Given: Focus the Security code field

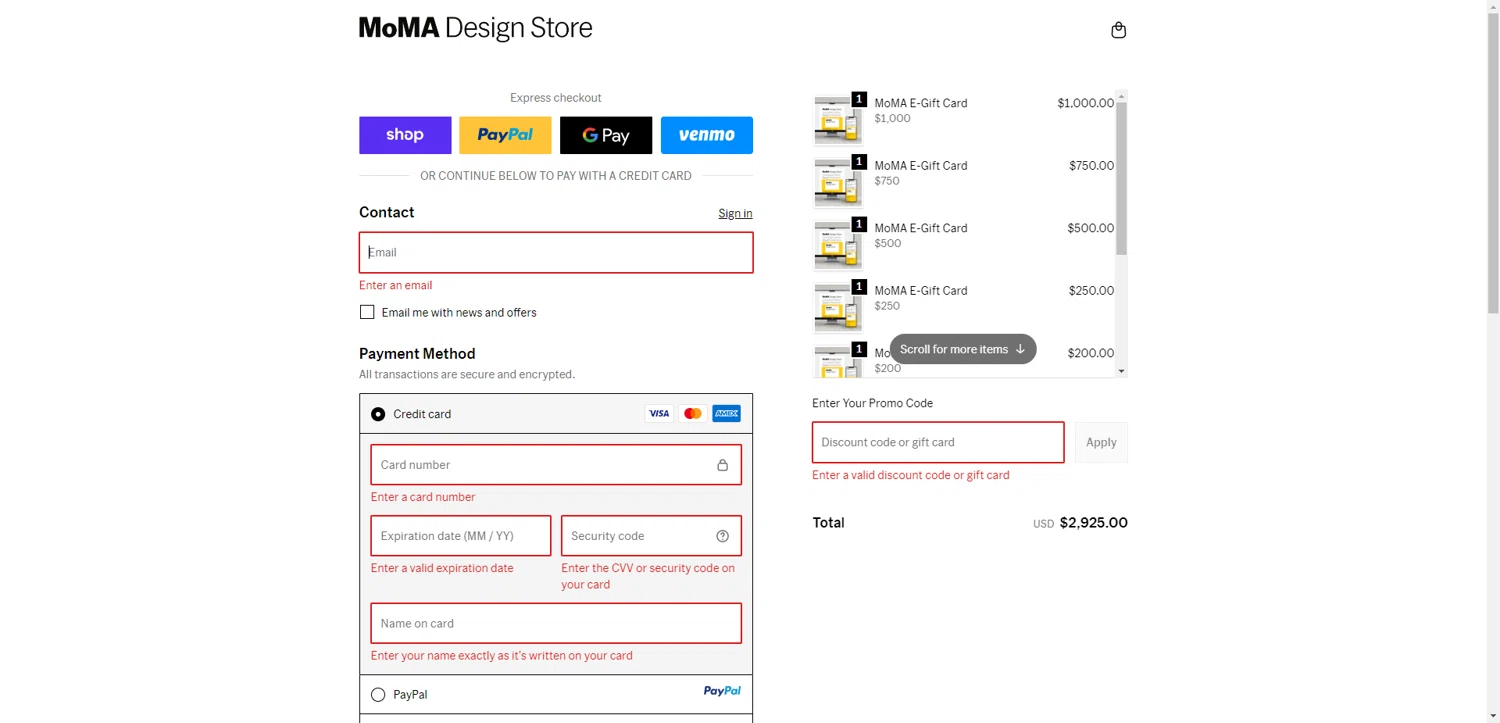Looking at the screenshot, I should (x=651, y=536).
